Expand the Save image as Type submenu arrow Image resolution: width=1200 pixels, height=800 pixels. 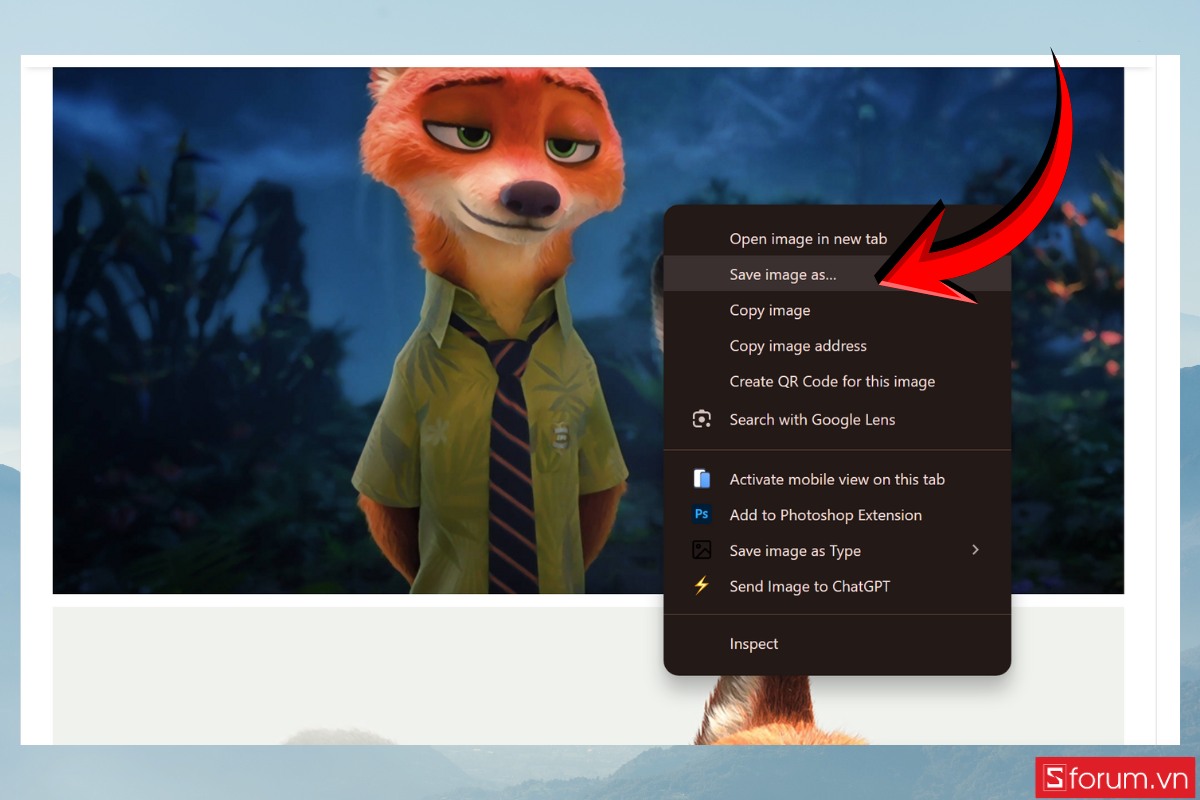975,550
